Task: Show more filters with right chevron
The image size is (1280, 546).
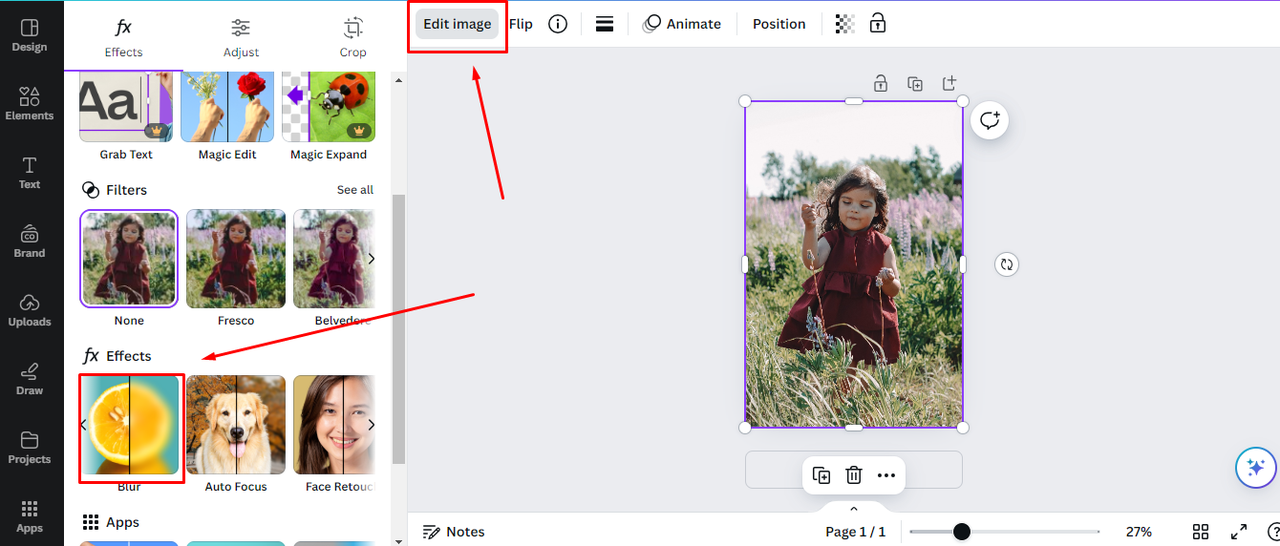Action: (x=372, y=259)
